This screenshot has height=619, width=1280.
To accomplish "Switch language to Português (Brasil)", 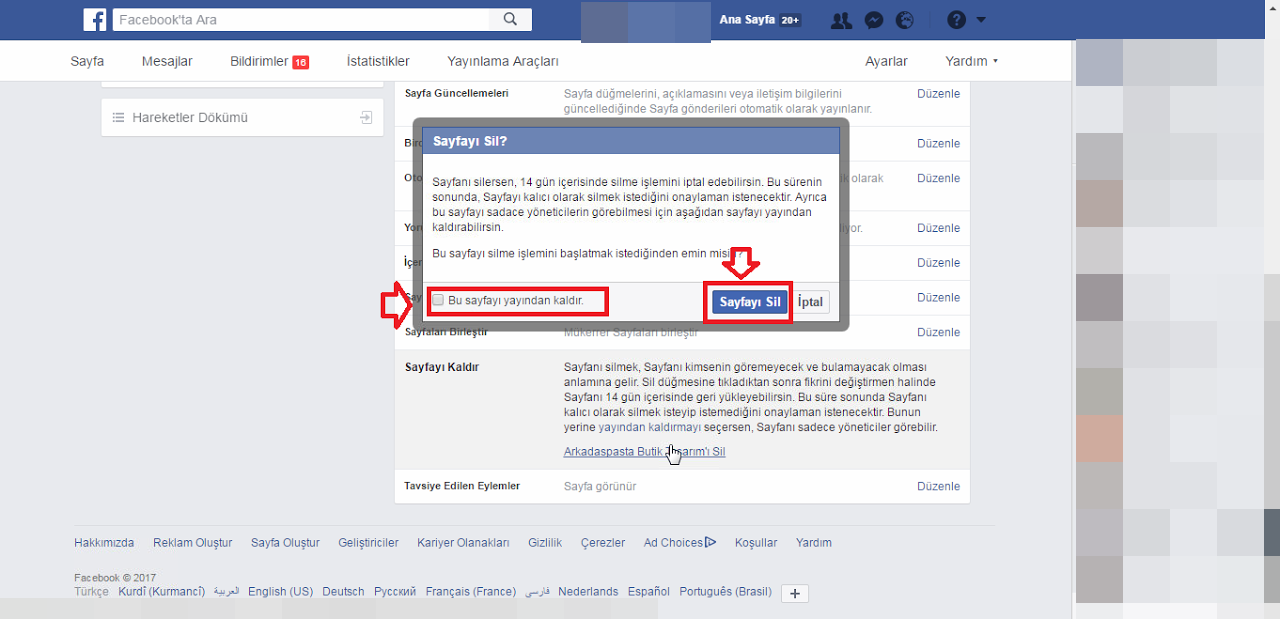I will 725,592.
